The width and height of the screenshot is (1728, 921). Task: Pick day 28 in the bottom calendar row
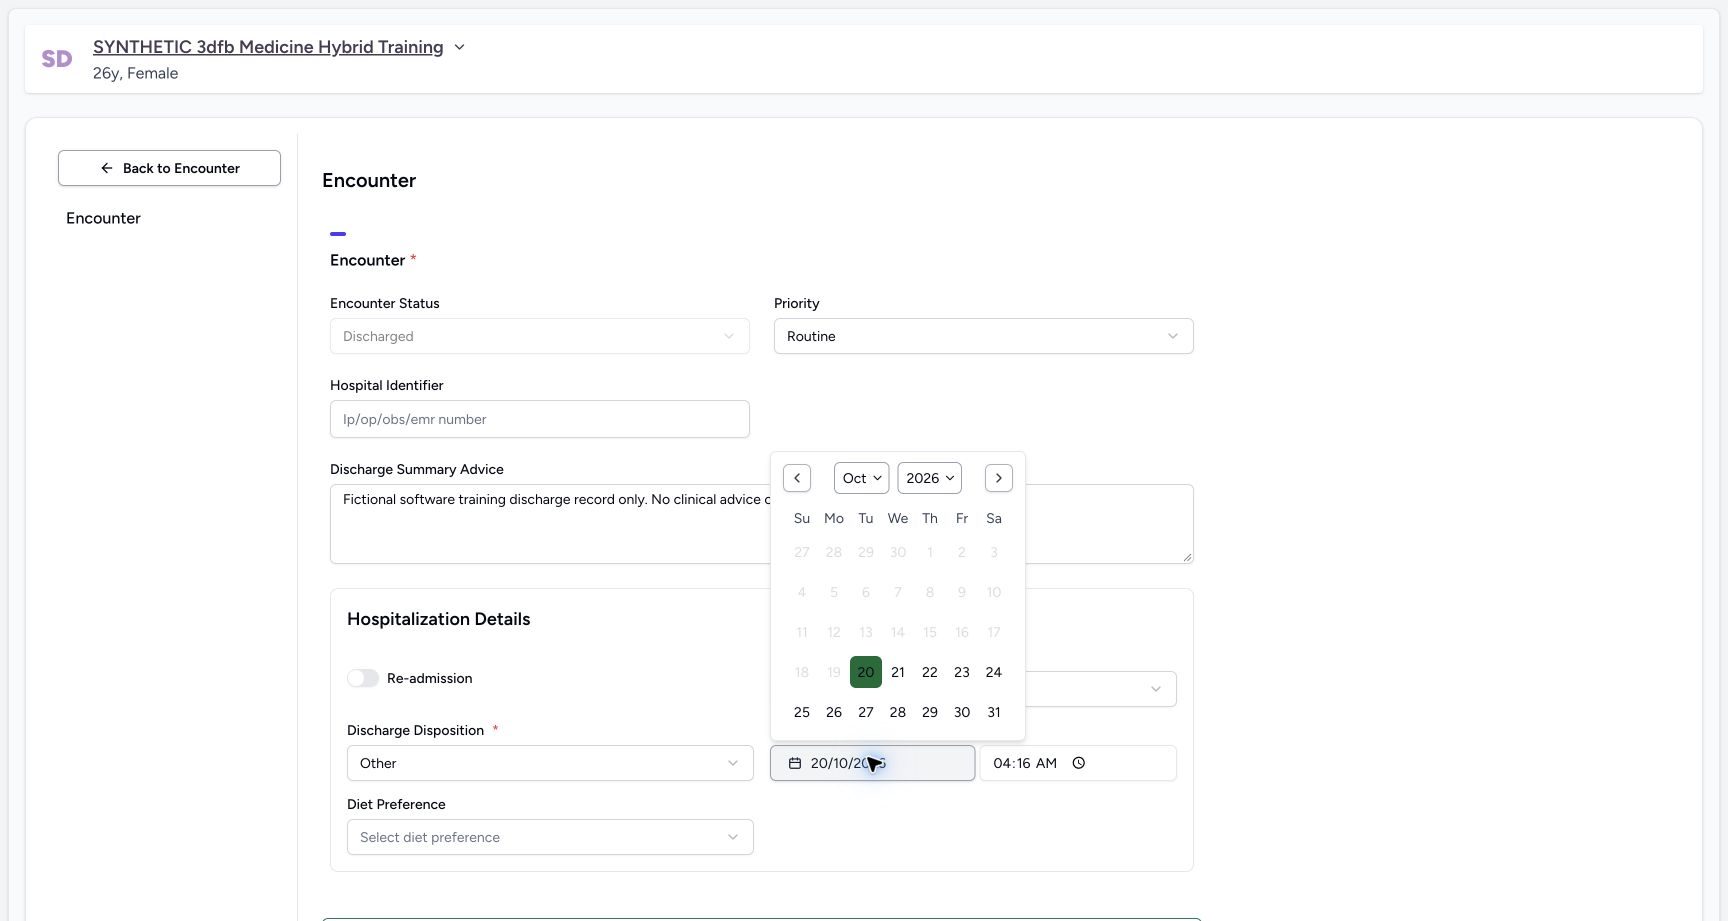898,712
